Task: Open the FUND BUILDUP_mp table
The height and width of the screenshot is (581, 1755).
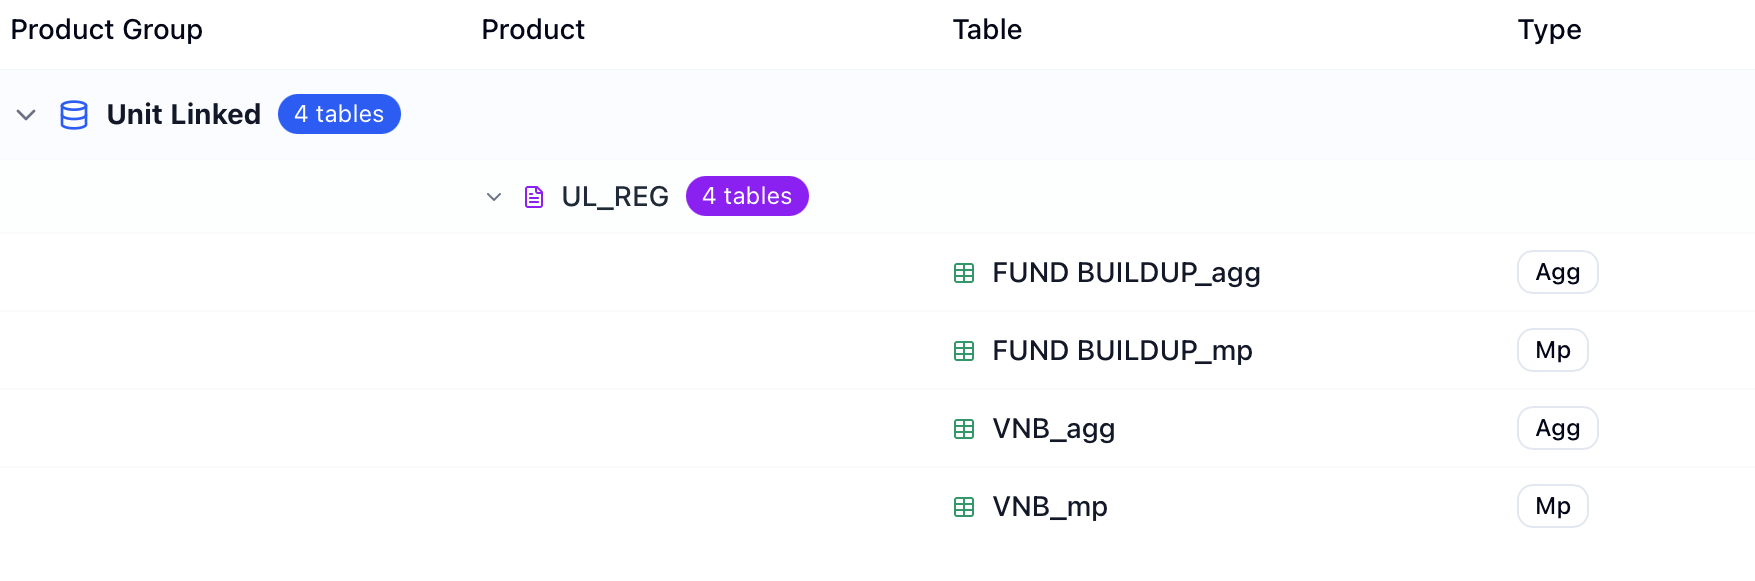Action: 1122,351
